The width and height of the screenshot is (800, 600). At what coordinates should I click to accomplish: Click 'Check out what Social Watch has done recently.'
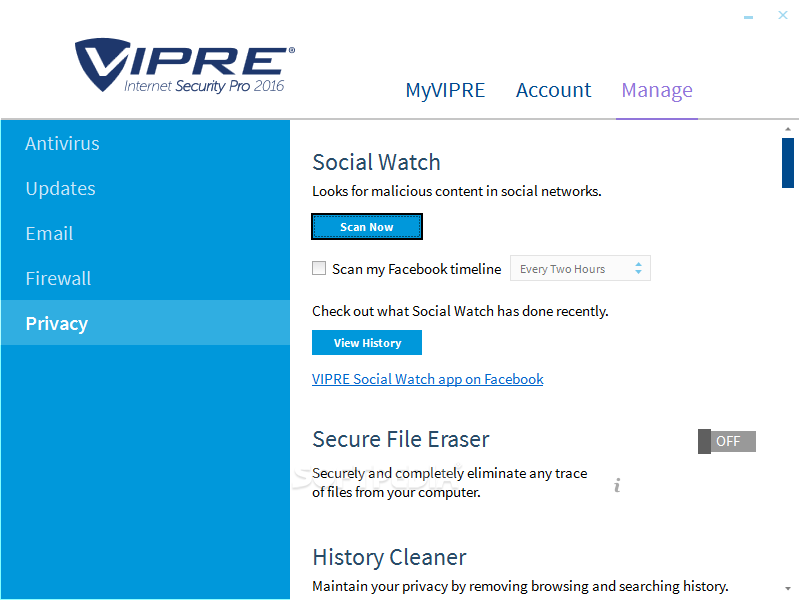[x=460, y=311]
